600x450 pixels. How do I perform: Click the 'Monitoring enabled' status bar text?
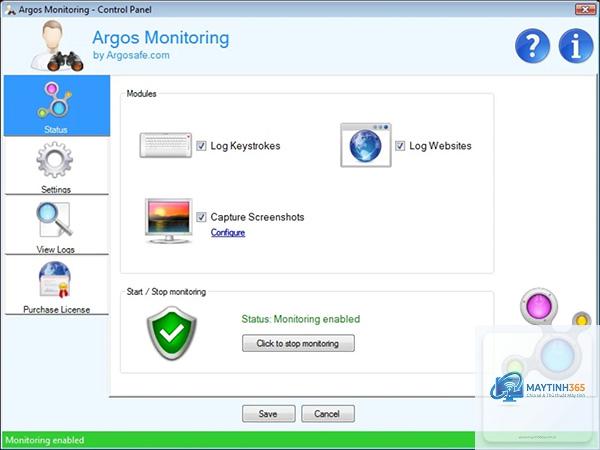click(x=44, y=440)
